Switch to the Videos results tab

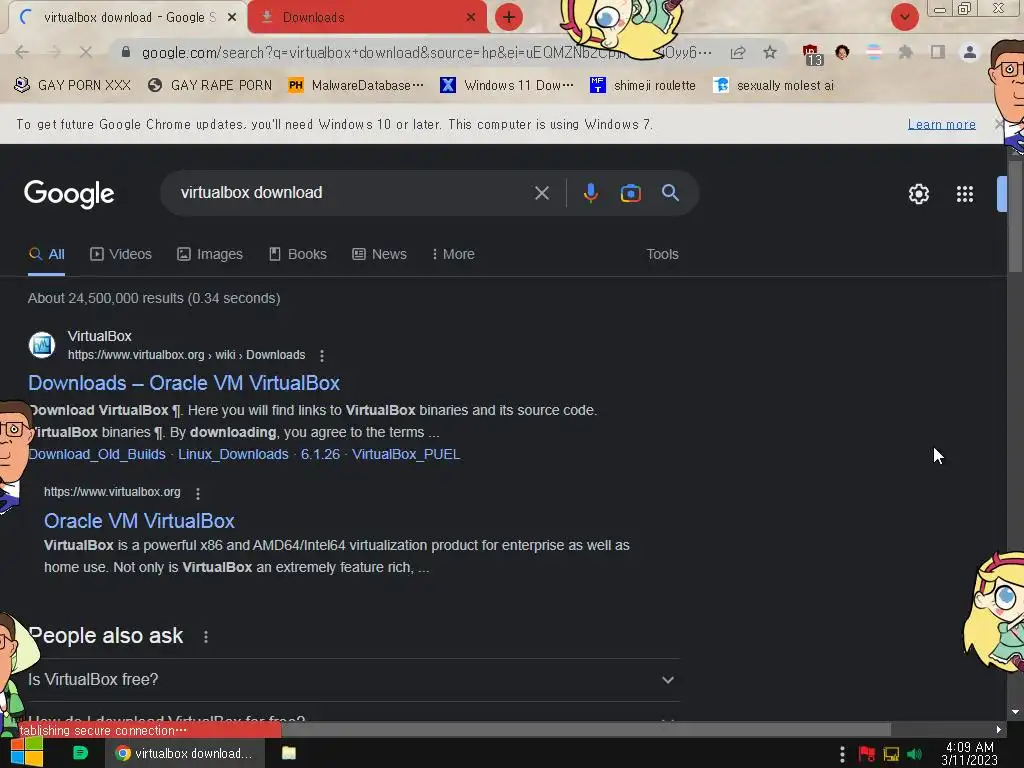pos(121,254)
